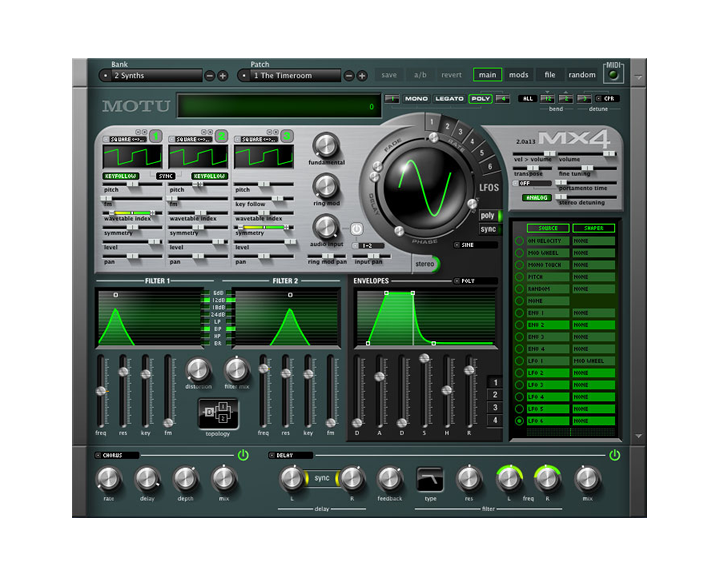This screenshot has width=718, height=575.
Task: Open oscillator 1 SQUARE waveform dropdown
Action: pyautogui.click(x=125, y=139)
